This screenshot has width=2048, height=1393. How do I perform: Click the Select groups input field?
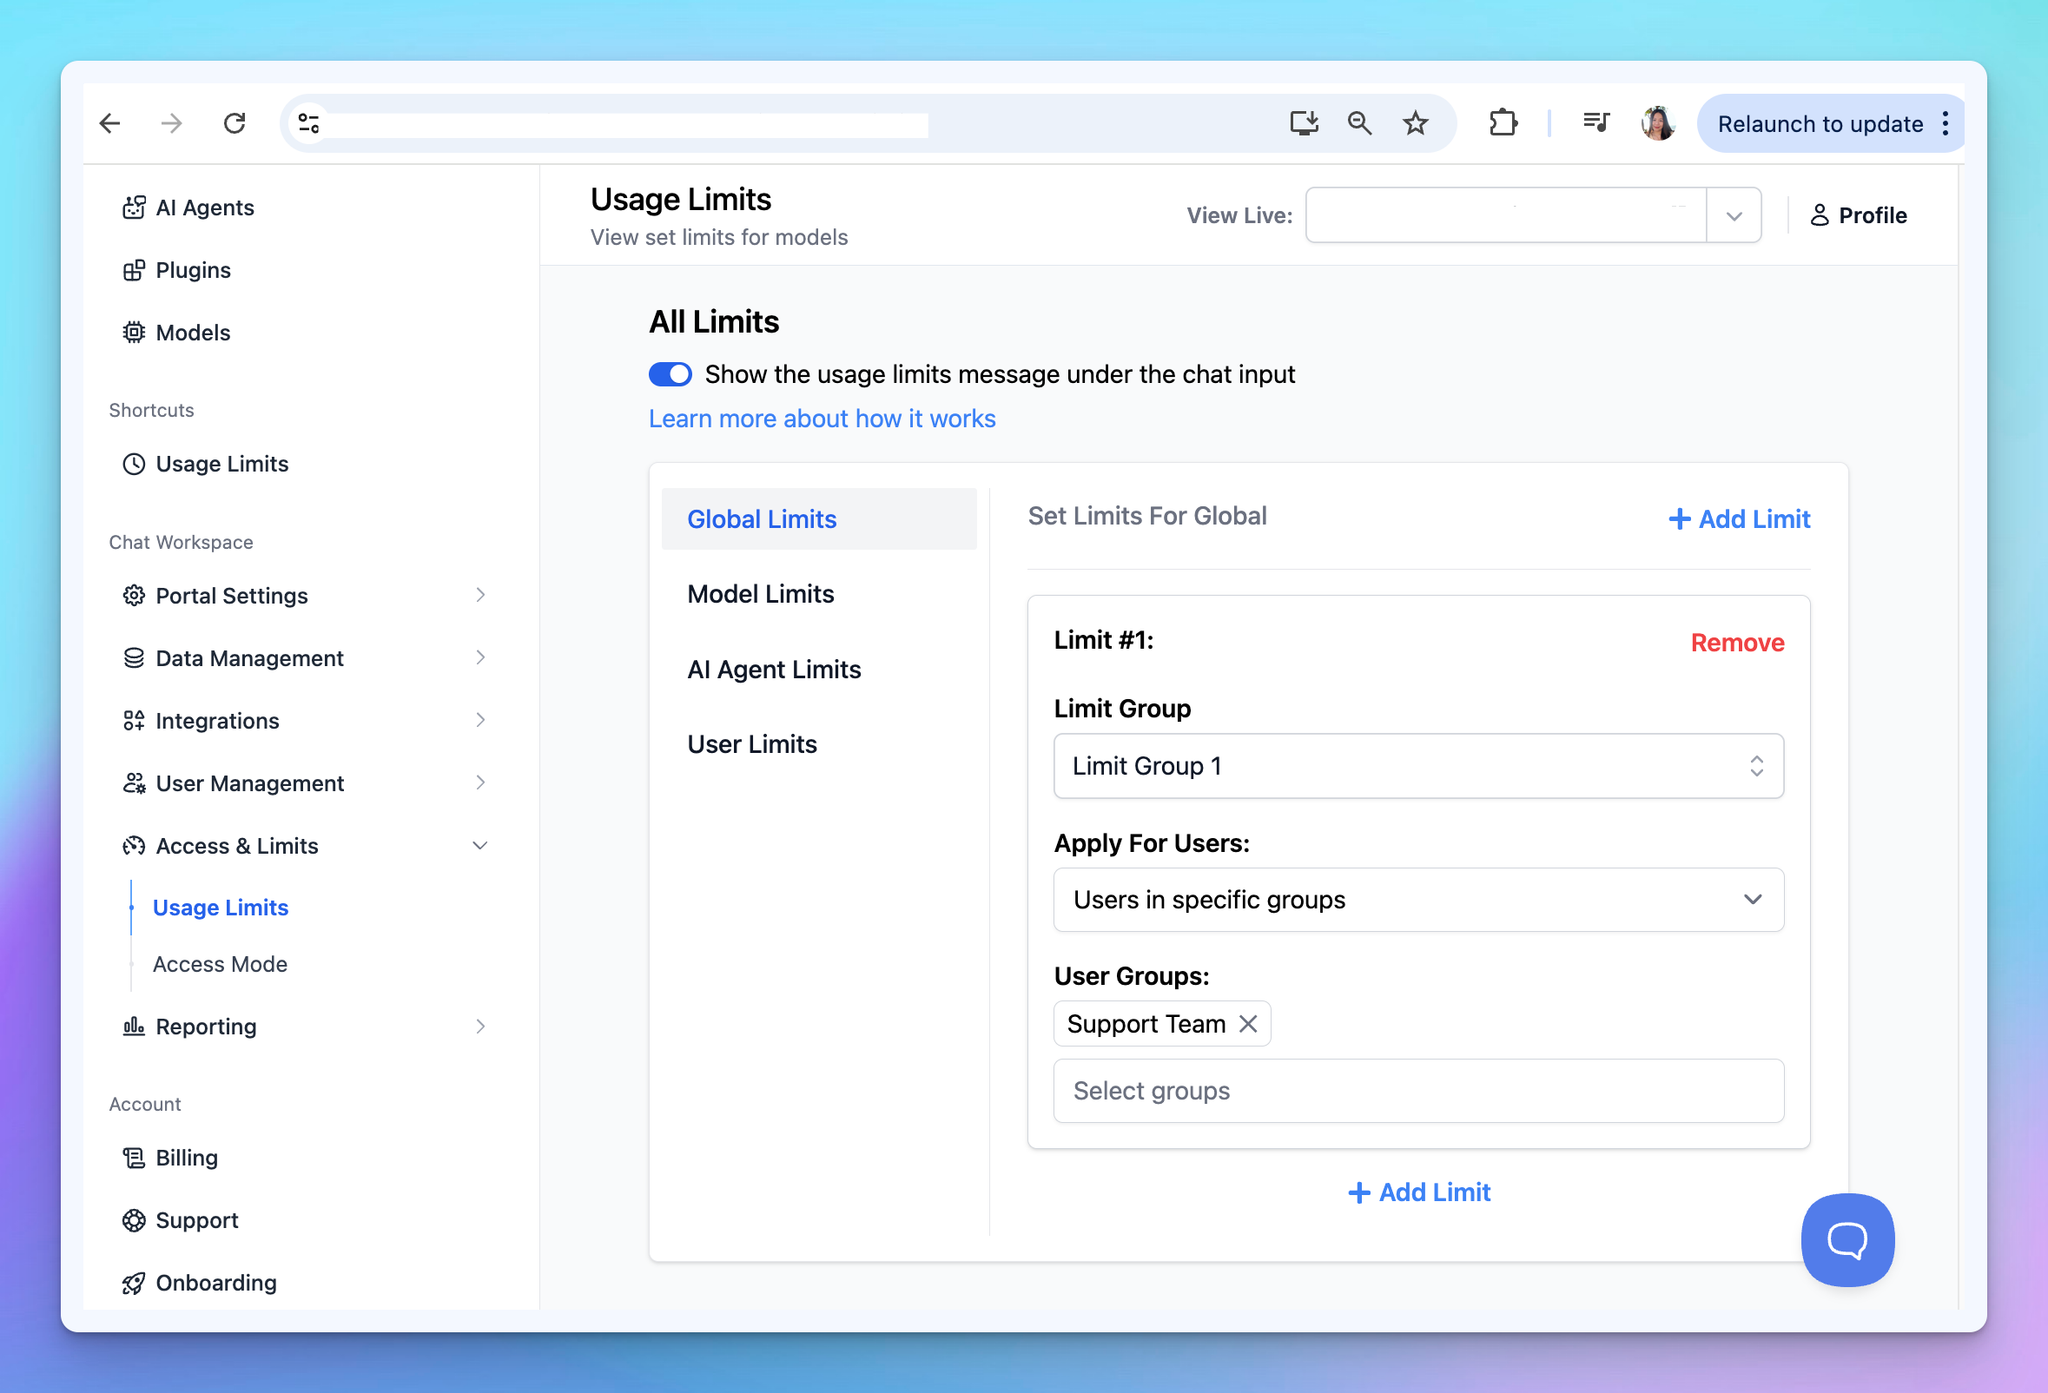(1417, 1090)
